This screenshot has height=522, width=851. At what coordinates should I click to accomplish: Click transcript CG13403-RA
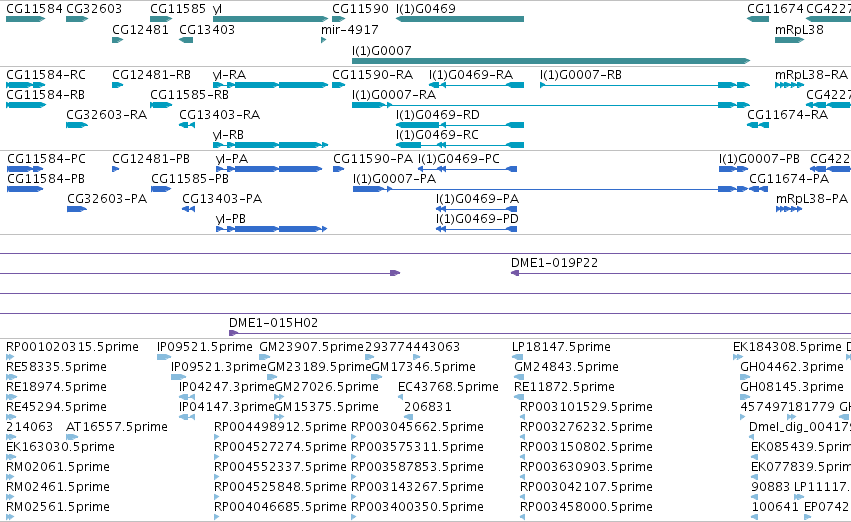tap(187, 125)
